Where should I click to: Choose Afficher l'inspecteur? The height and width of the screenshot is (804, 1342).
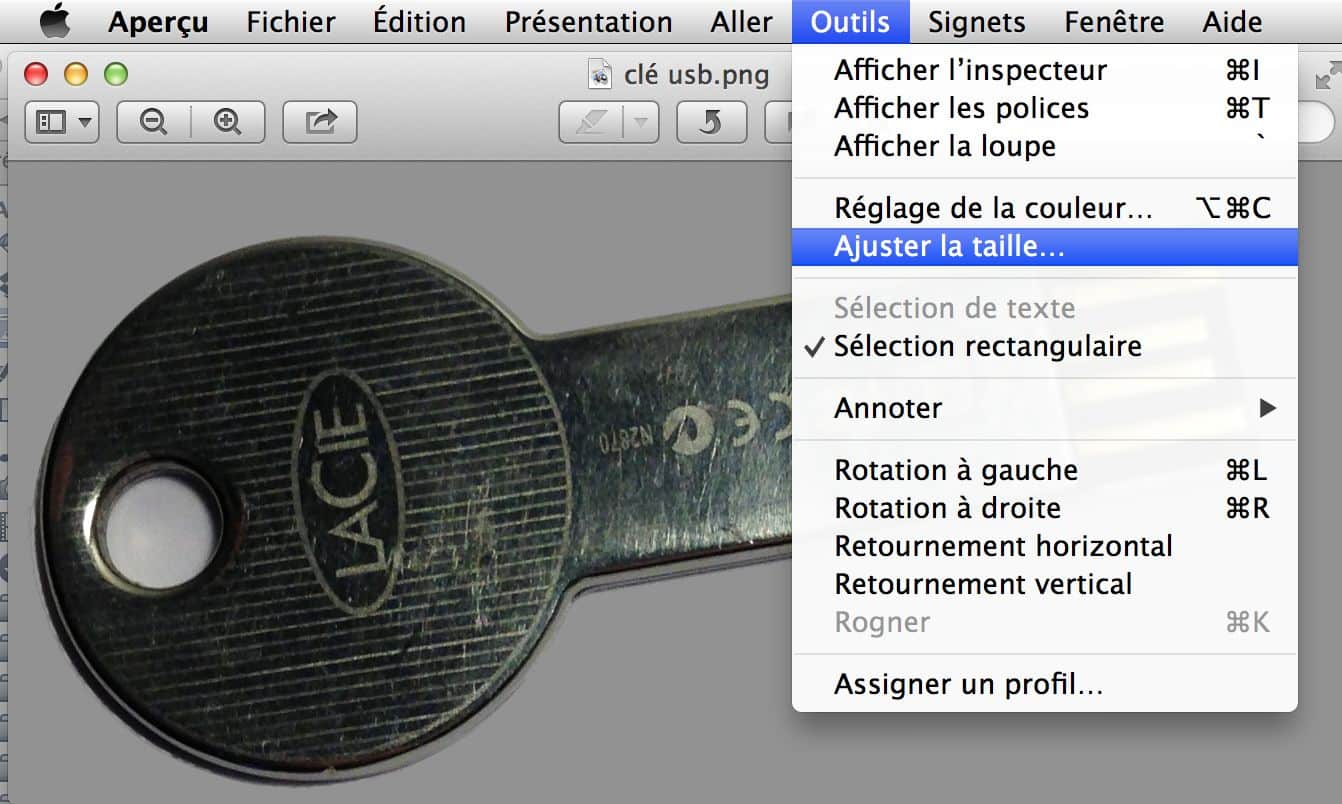pyautogui.click(x=1045, y=70)
